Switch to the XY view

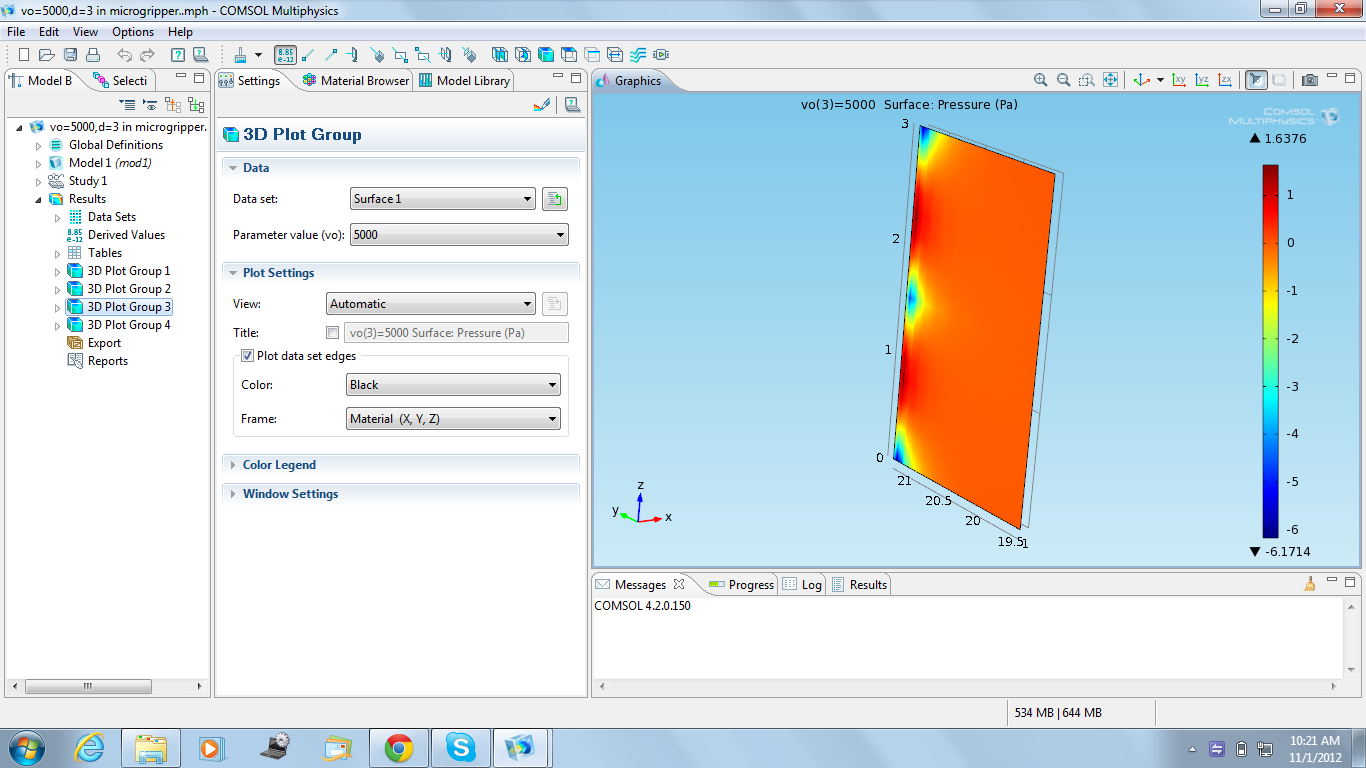[x=1179, y=80]
